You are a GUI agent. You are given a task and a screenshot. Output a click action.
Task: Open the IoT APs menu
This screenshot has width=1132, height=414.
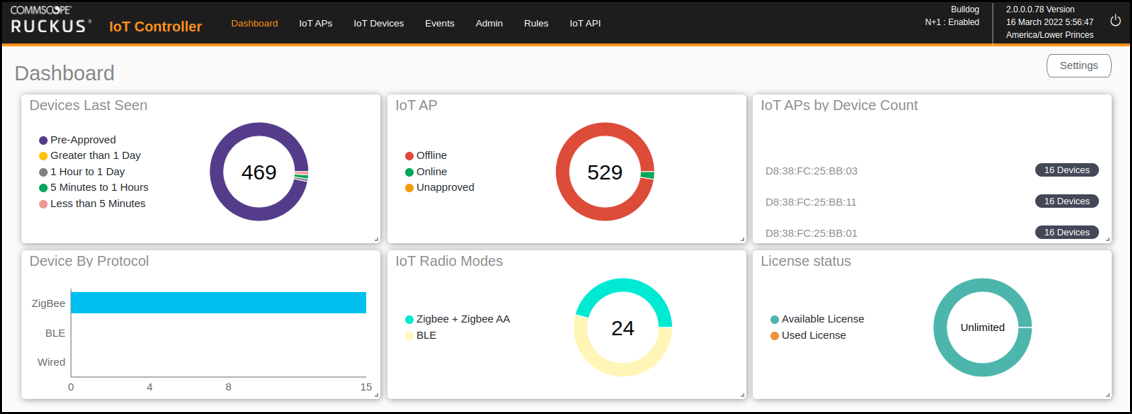[315, 23]
